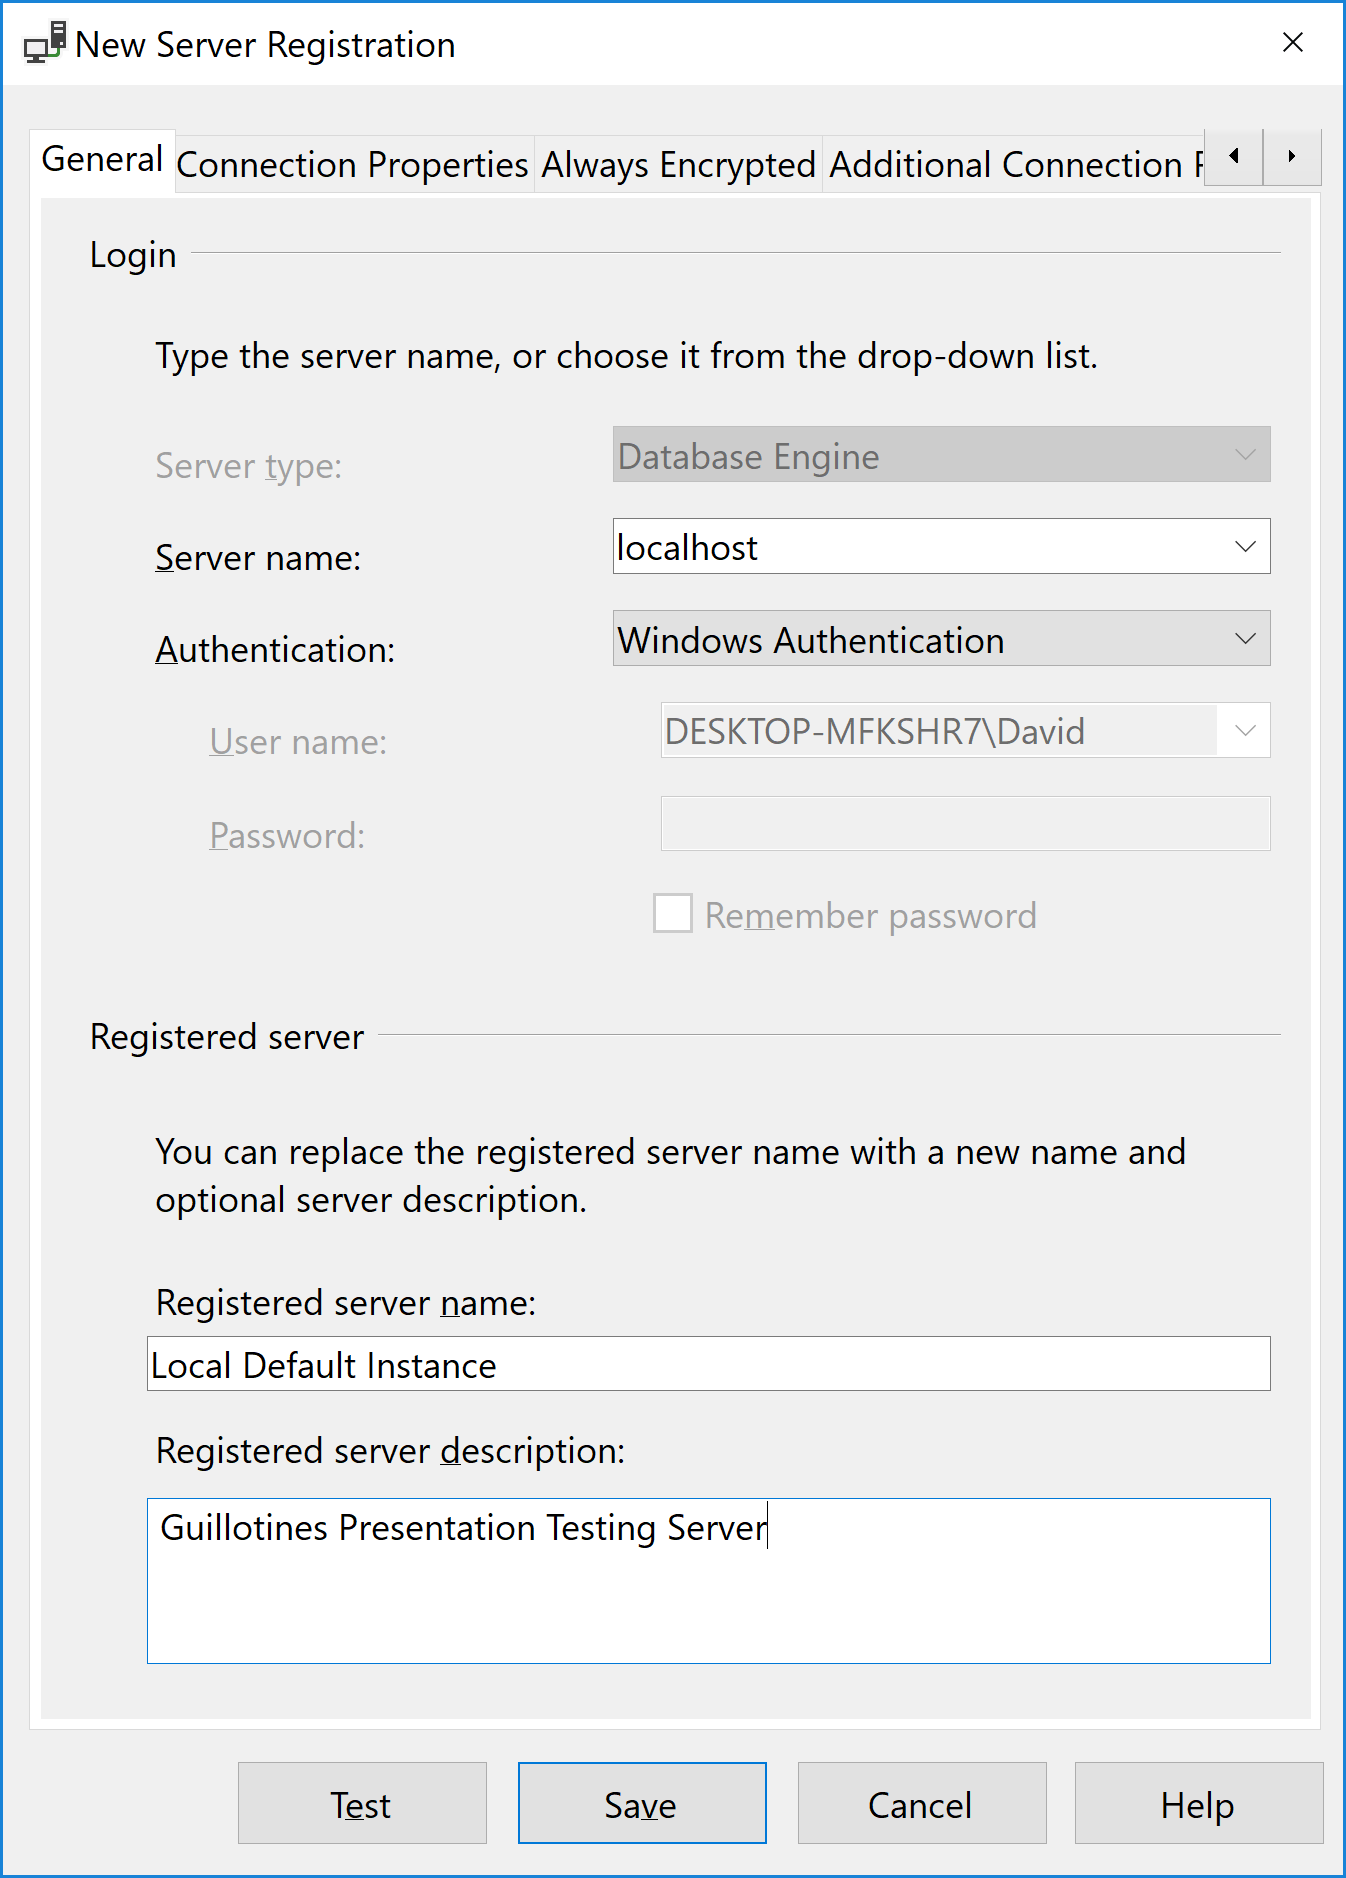Select the General tab
Viewport: 1346px width, 1878px height.
pos(102,160)
